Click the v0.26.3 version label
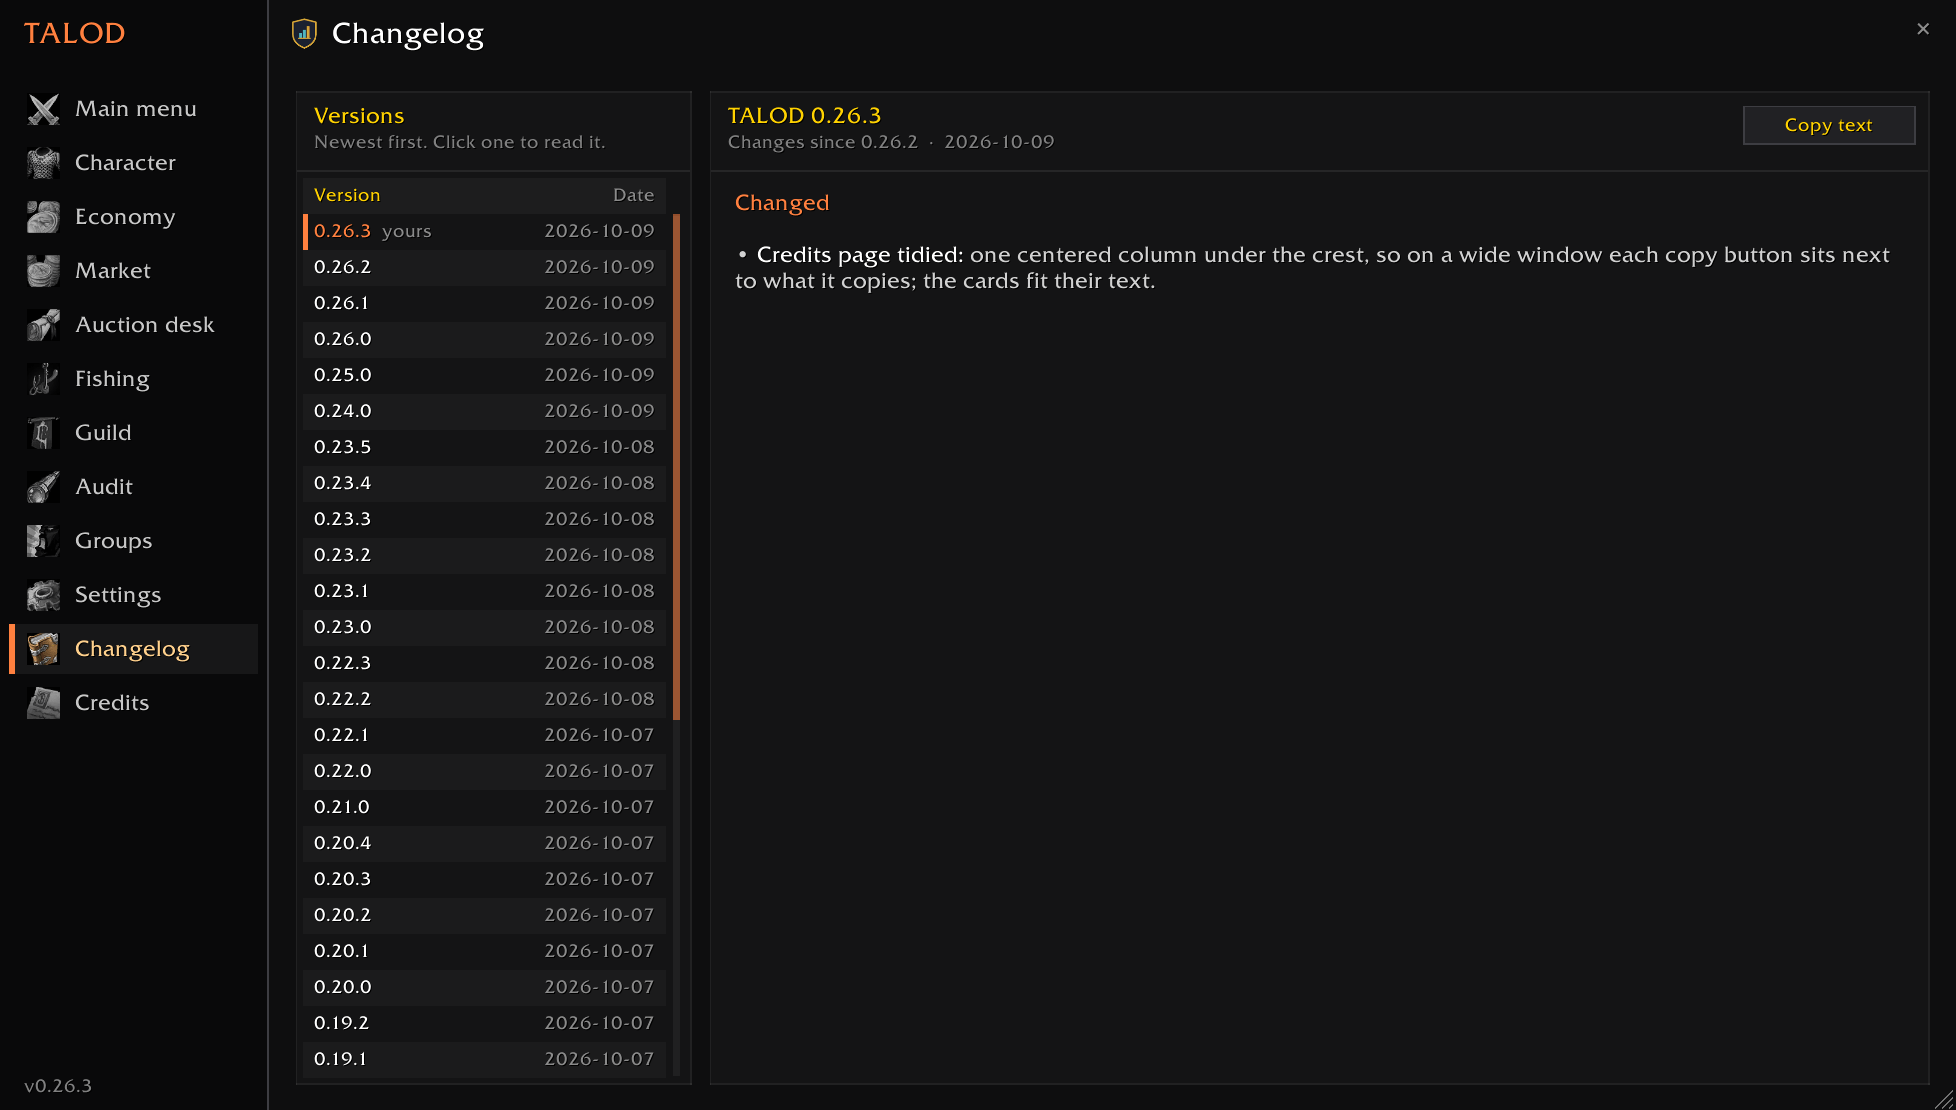The image size is (1956, 1110). tap(58, 1086)
